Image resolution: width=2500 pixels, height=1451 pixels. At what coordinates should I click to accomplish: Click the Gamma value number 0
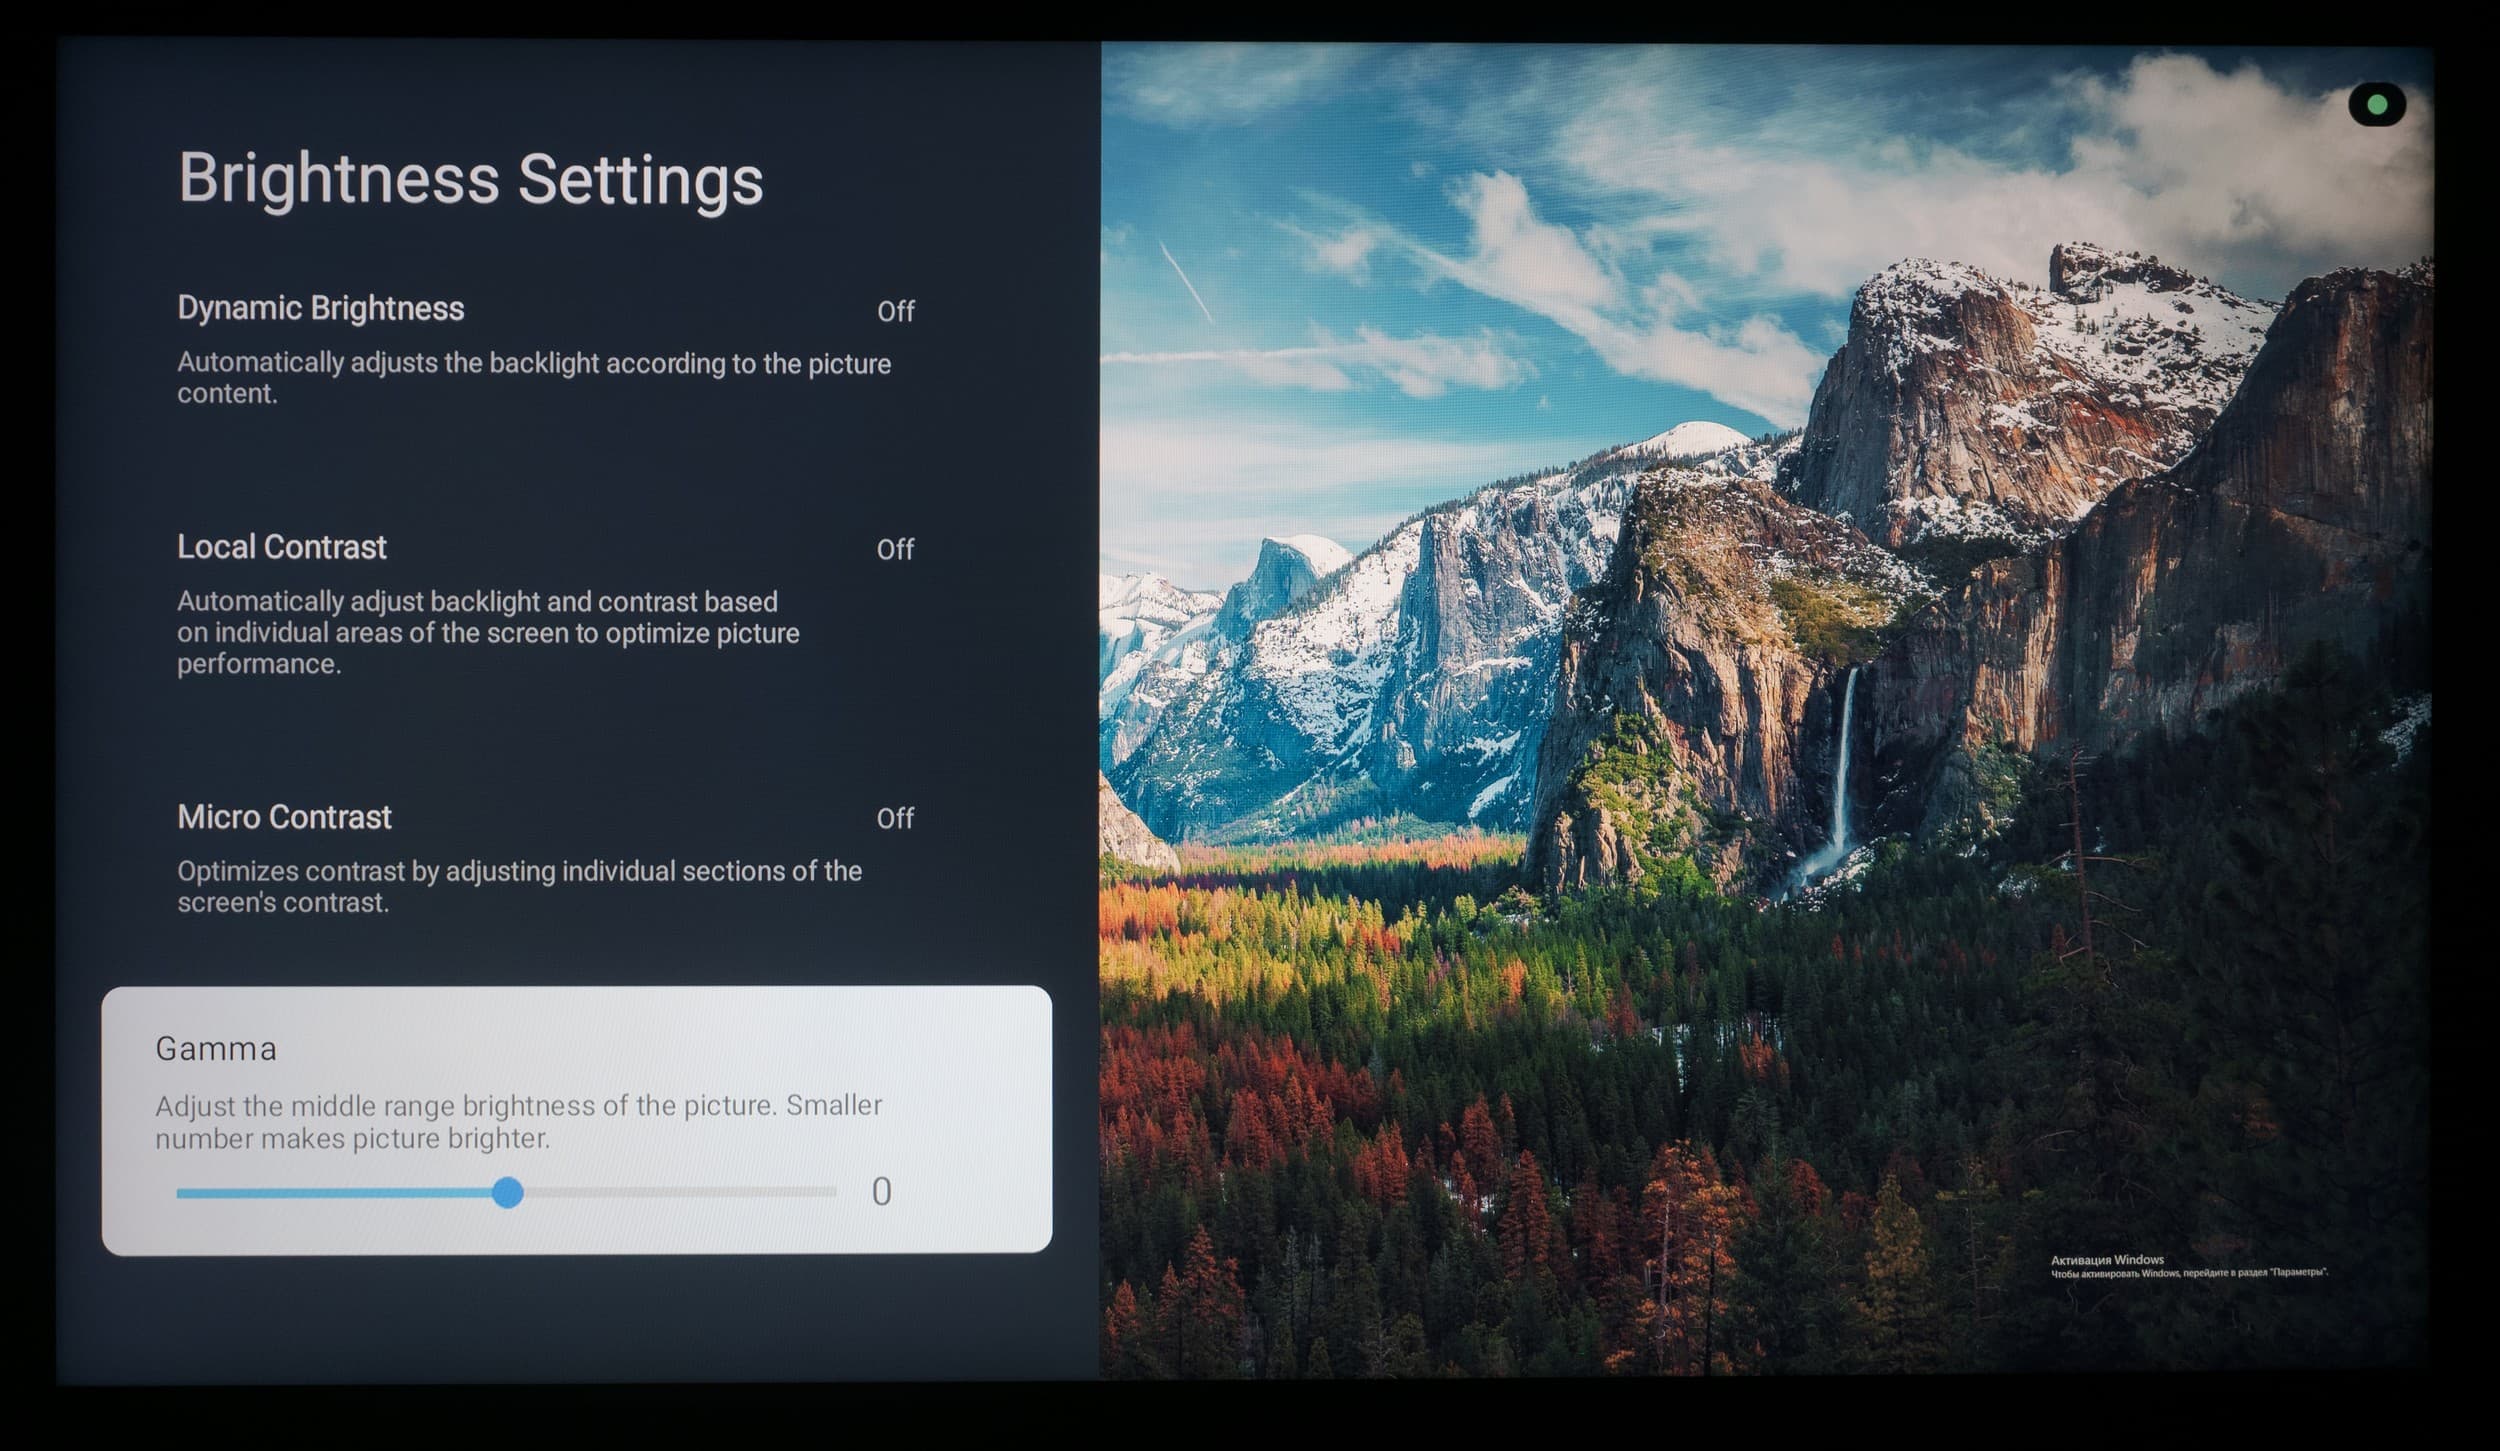881,1192
